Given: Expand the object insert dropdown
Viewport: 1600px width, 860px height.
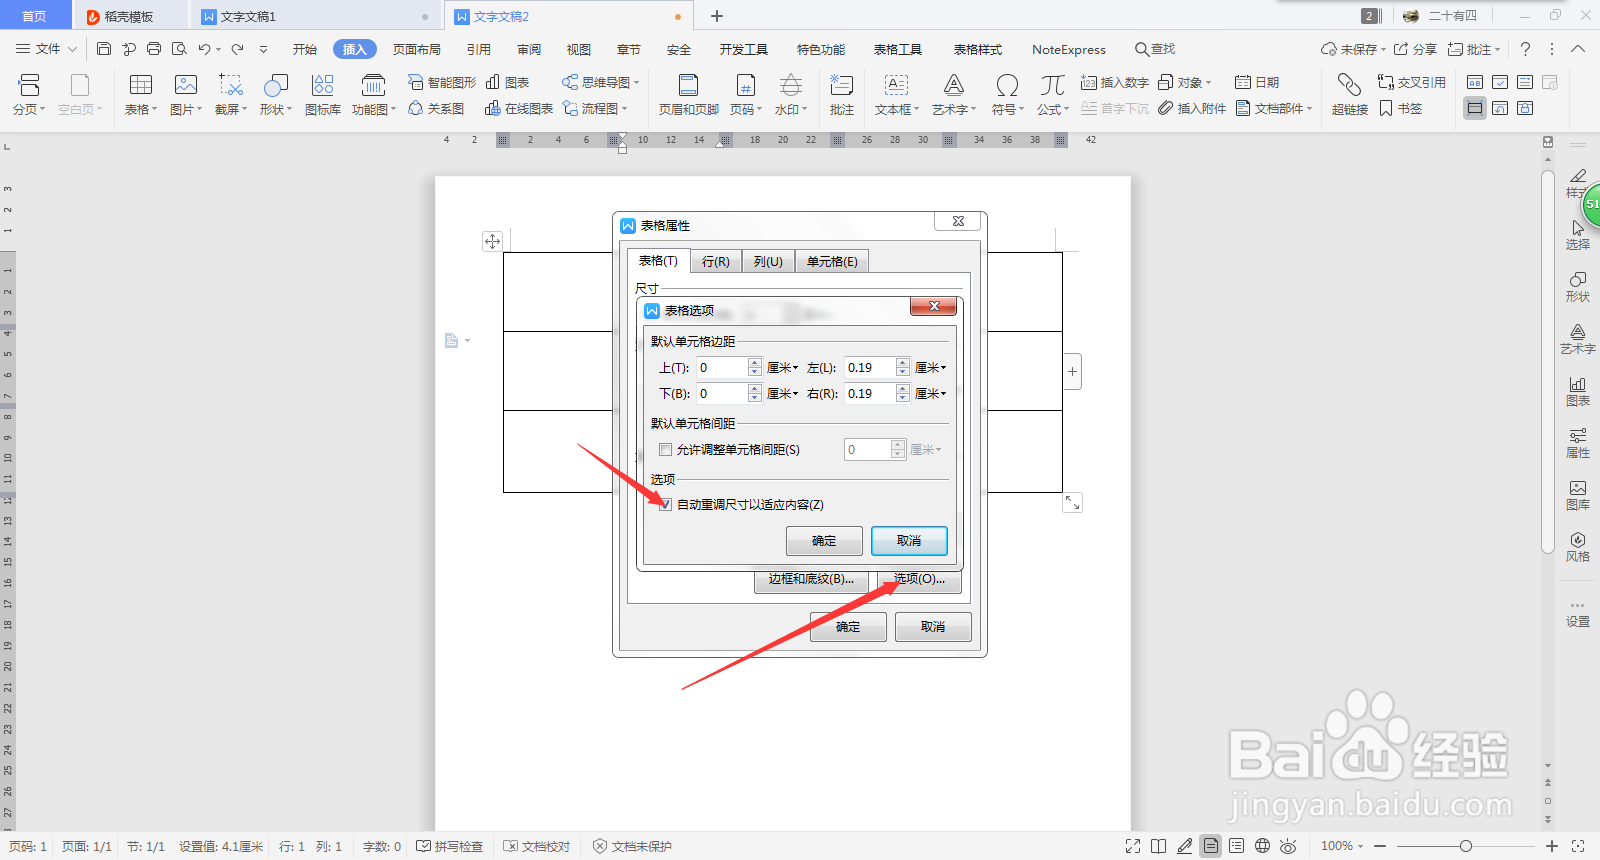Looking at the screenshot, I should pos(1208,82).
